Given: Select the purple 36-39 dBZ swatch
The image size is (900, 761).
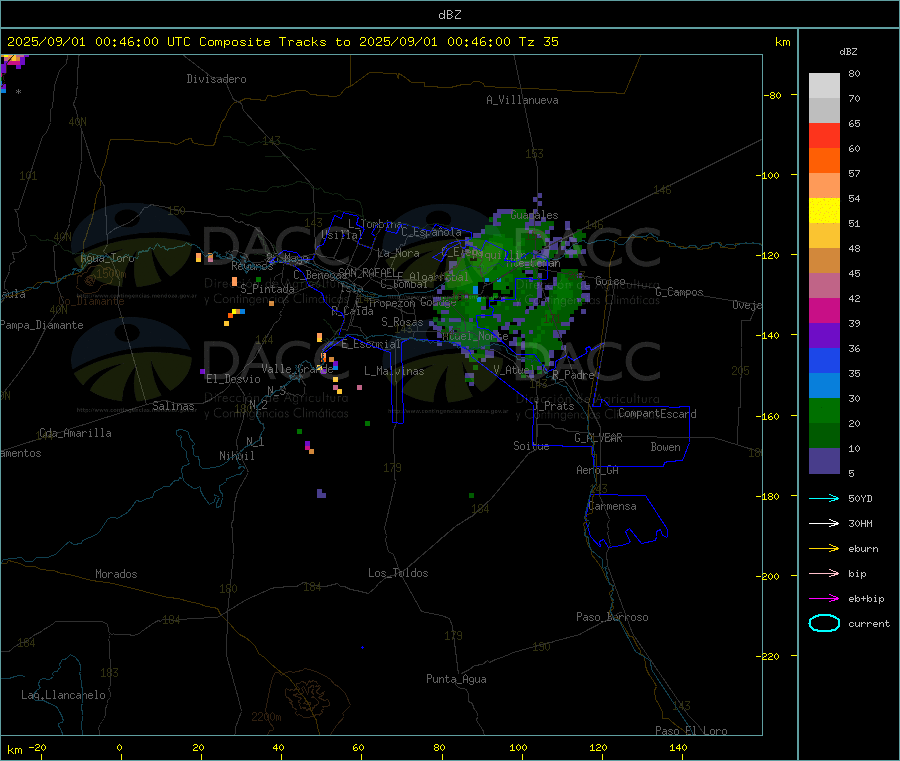Looking at the screenshot, I should (824, 336).
